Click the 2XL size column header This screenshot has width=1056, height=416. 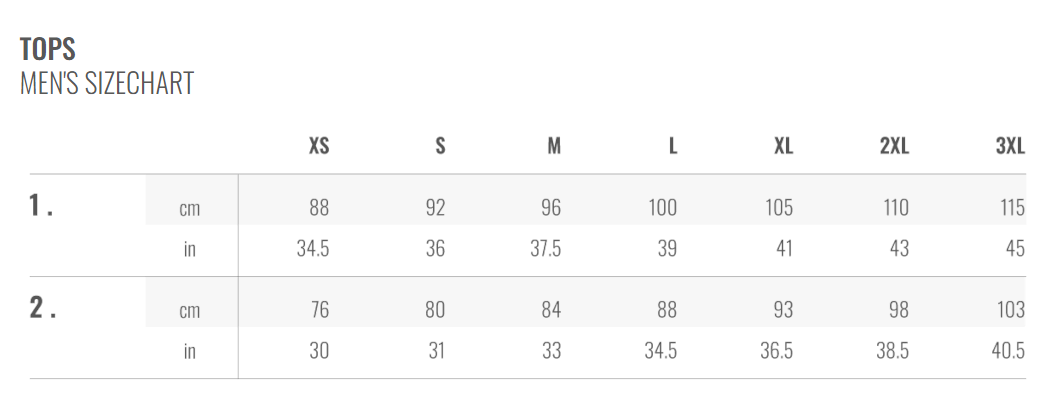pyautogui.click(x=894, y=146)
